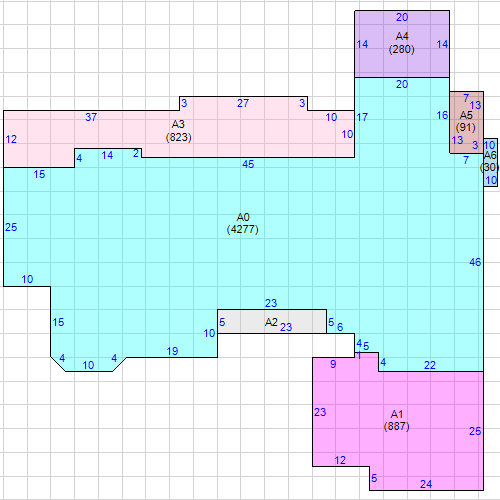Image resolution: width=500 pixels, height=500 pixels.
Task: Select the 6 dimension label
Action: 340,327
